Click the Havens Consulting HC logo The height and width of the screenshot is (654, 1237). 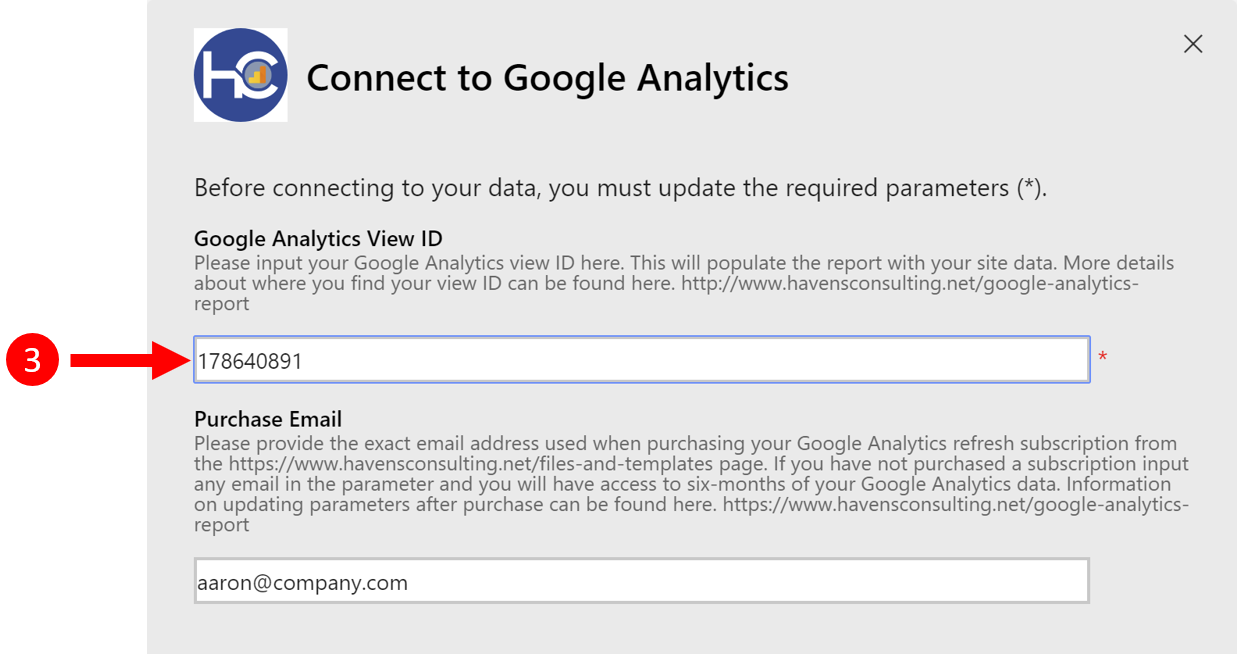(241, 75)
